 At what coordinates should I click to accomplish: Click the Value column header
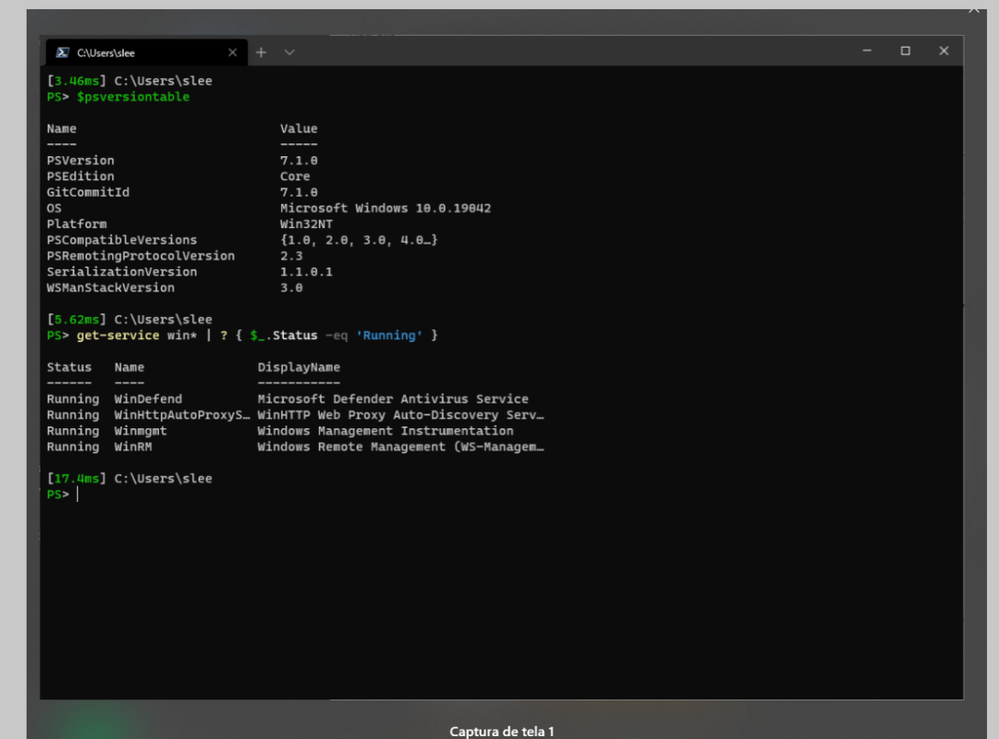tap(299, 129)
